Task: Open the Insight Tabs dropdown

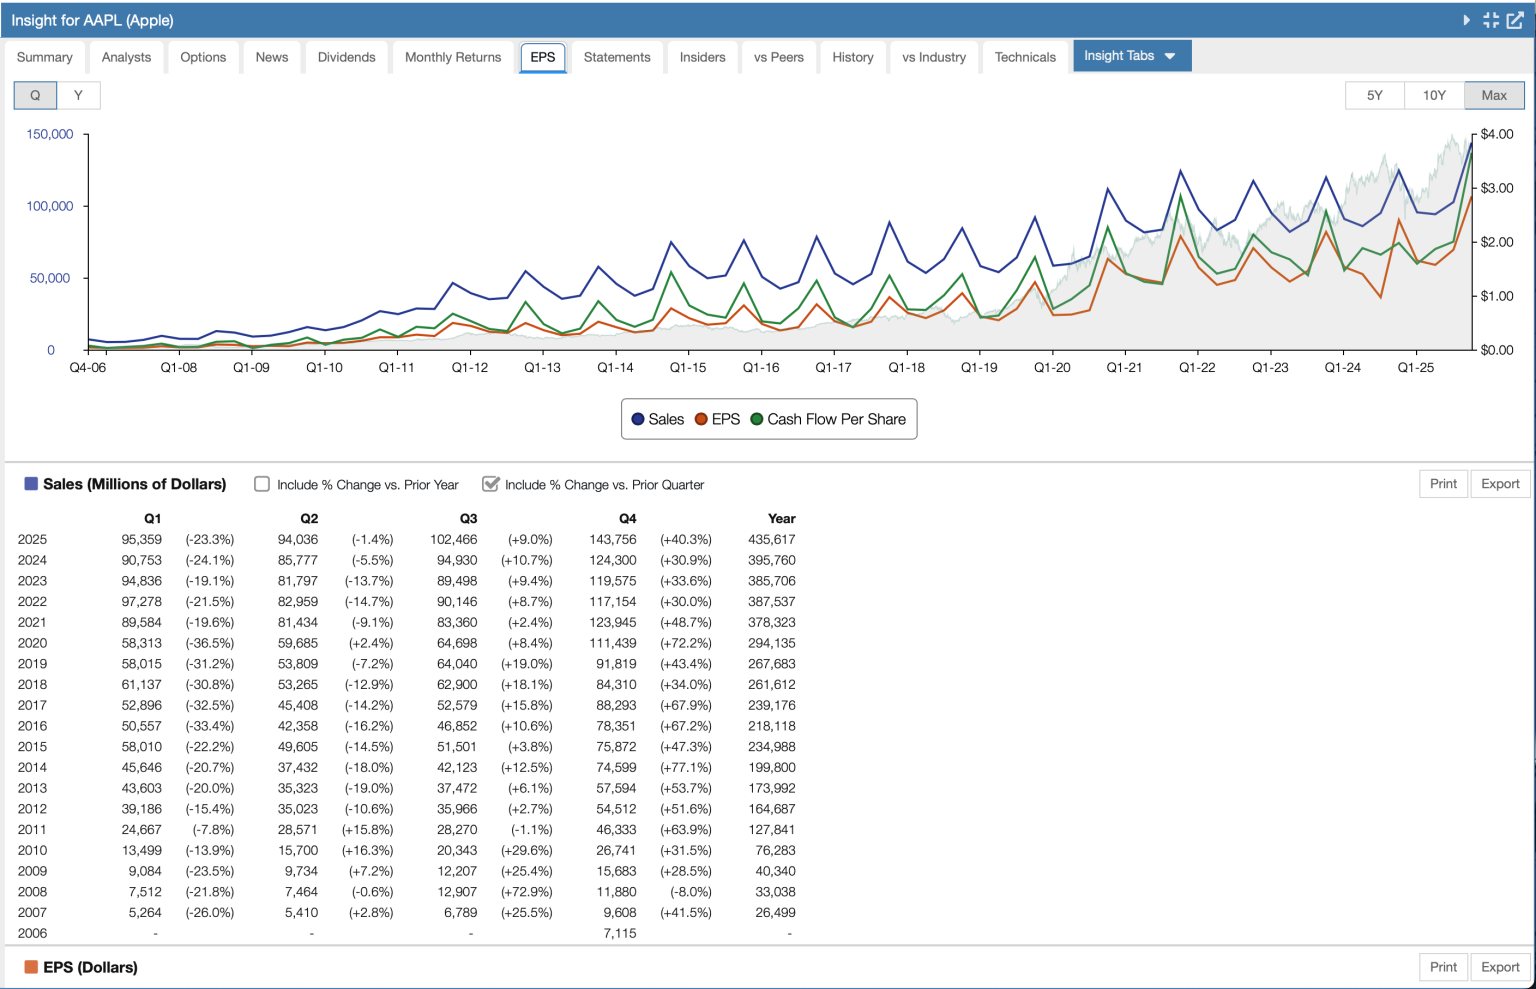Action: click(1131, 56)
